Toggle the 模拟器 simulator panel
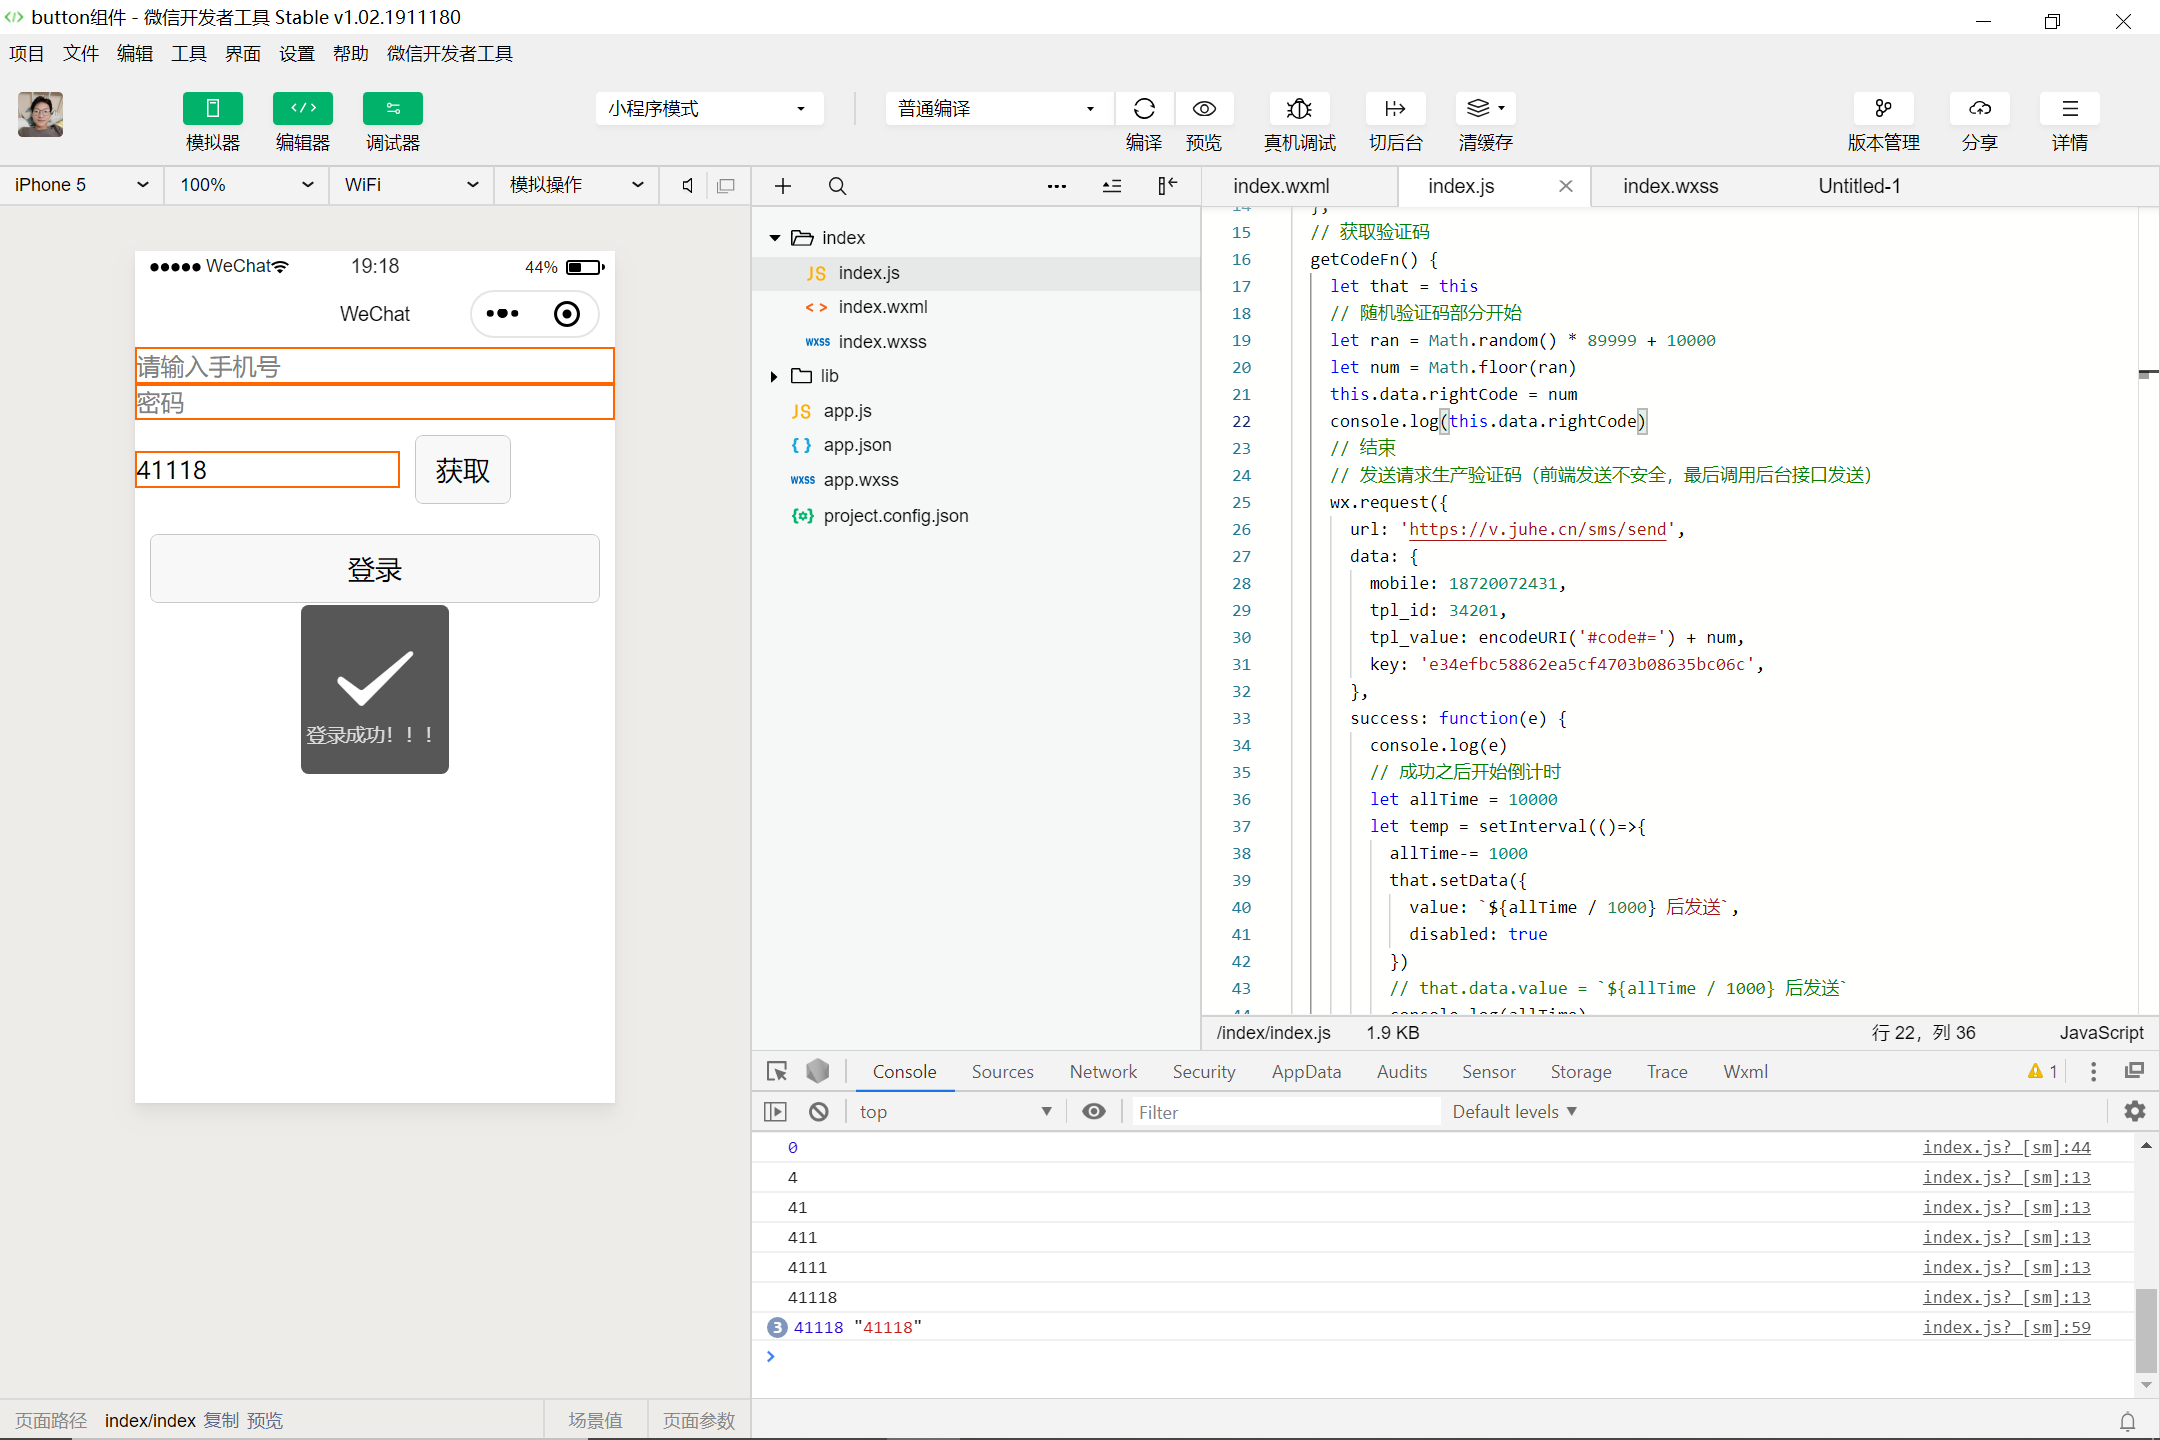 click(x=212, y=108)
